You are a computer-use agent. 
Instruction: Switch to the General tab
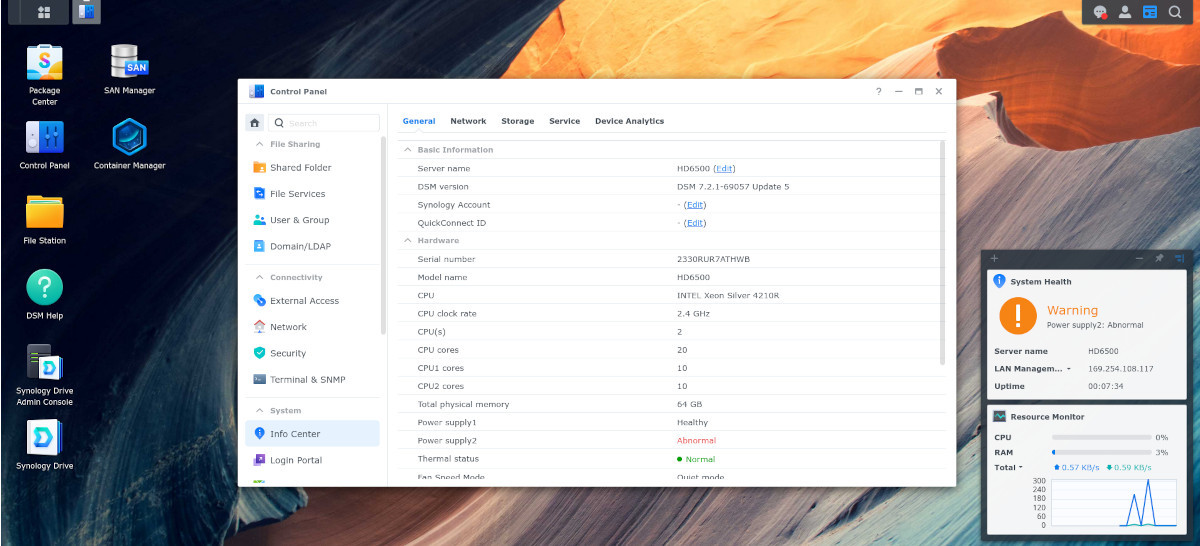click(x=419, y=121)
